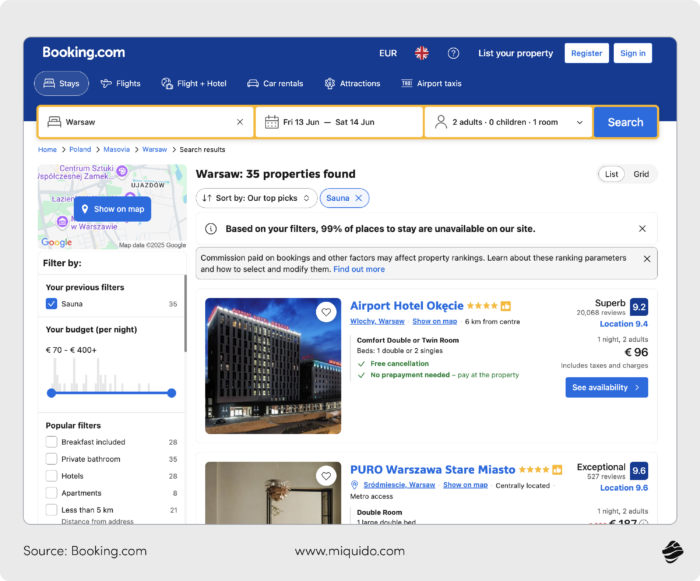Screen dimensions: 700x581
Task: Select the Stays tab
Action: pyautogui.click(x=62, y=84)
